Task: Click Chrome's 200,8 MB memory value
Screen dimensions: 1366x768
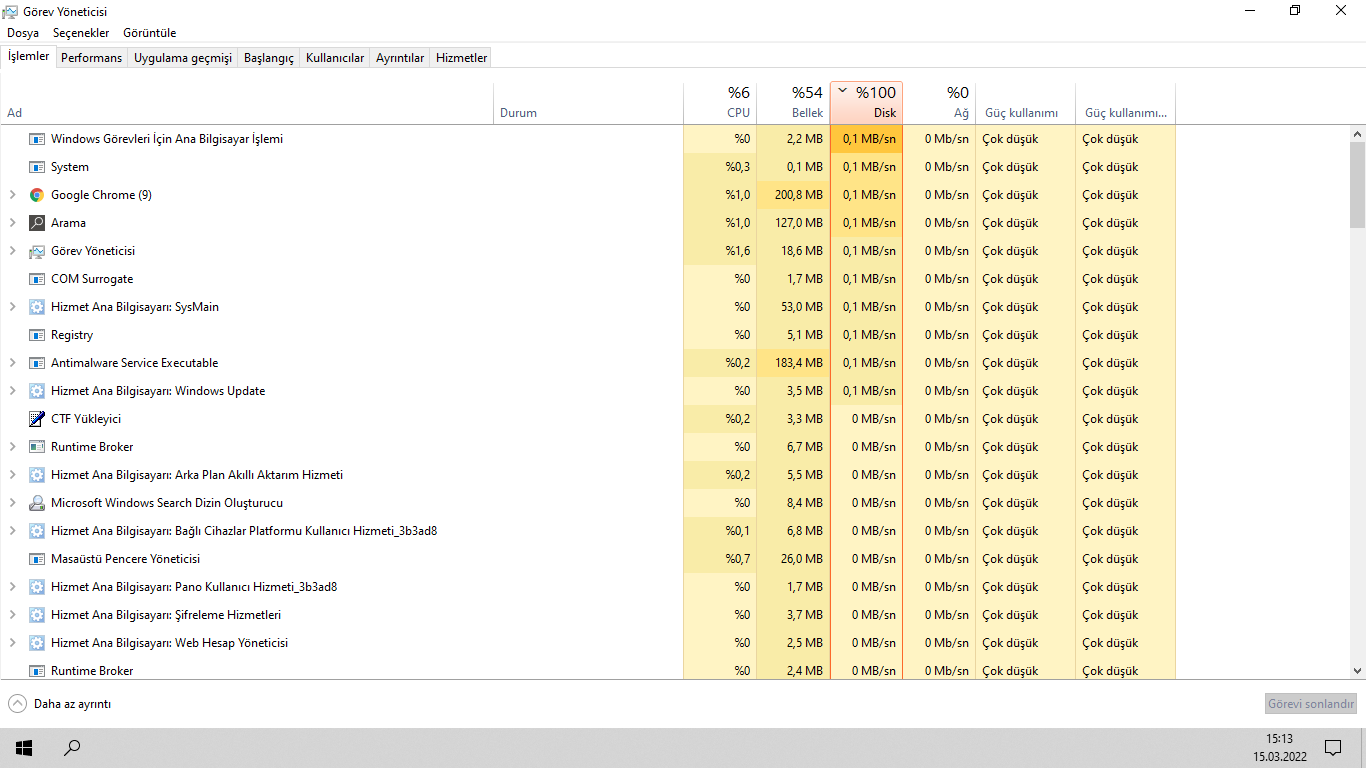Action: tap(797, 195)
